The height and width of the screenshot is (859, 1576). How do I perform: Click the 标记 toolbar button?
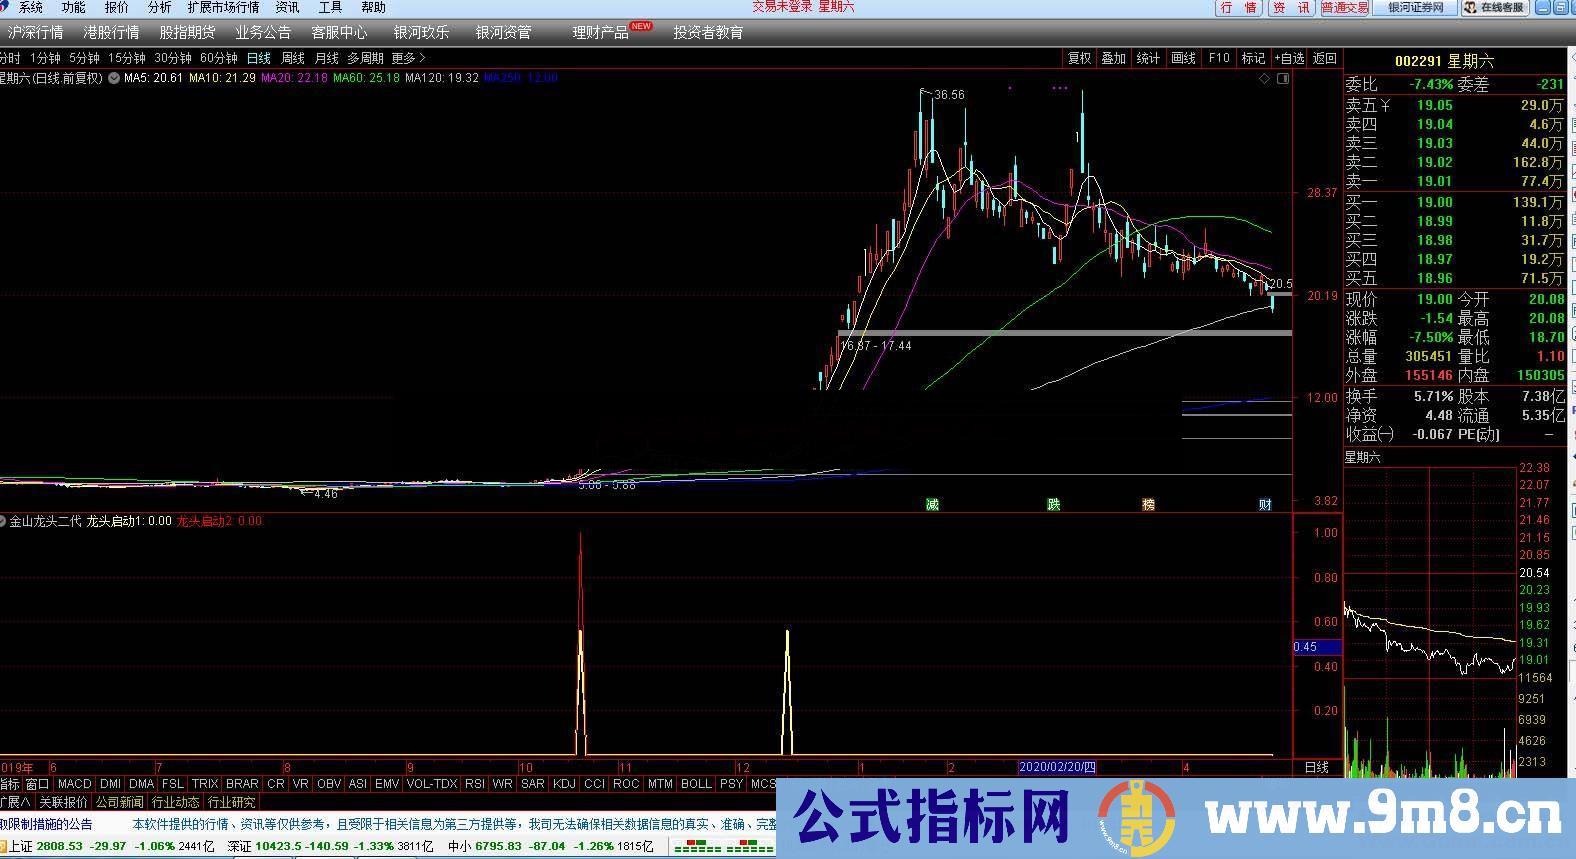[x=1254, y=58]
